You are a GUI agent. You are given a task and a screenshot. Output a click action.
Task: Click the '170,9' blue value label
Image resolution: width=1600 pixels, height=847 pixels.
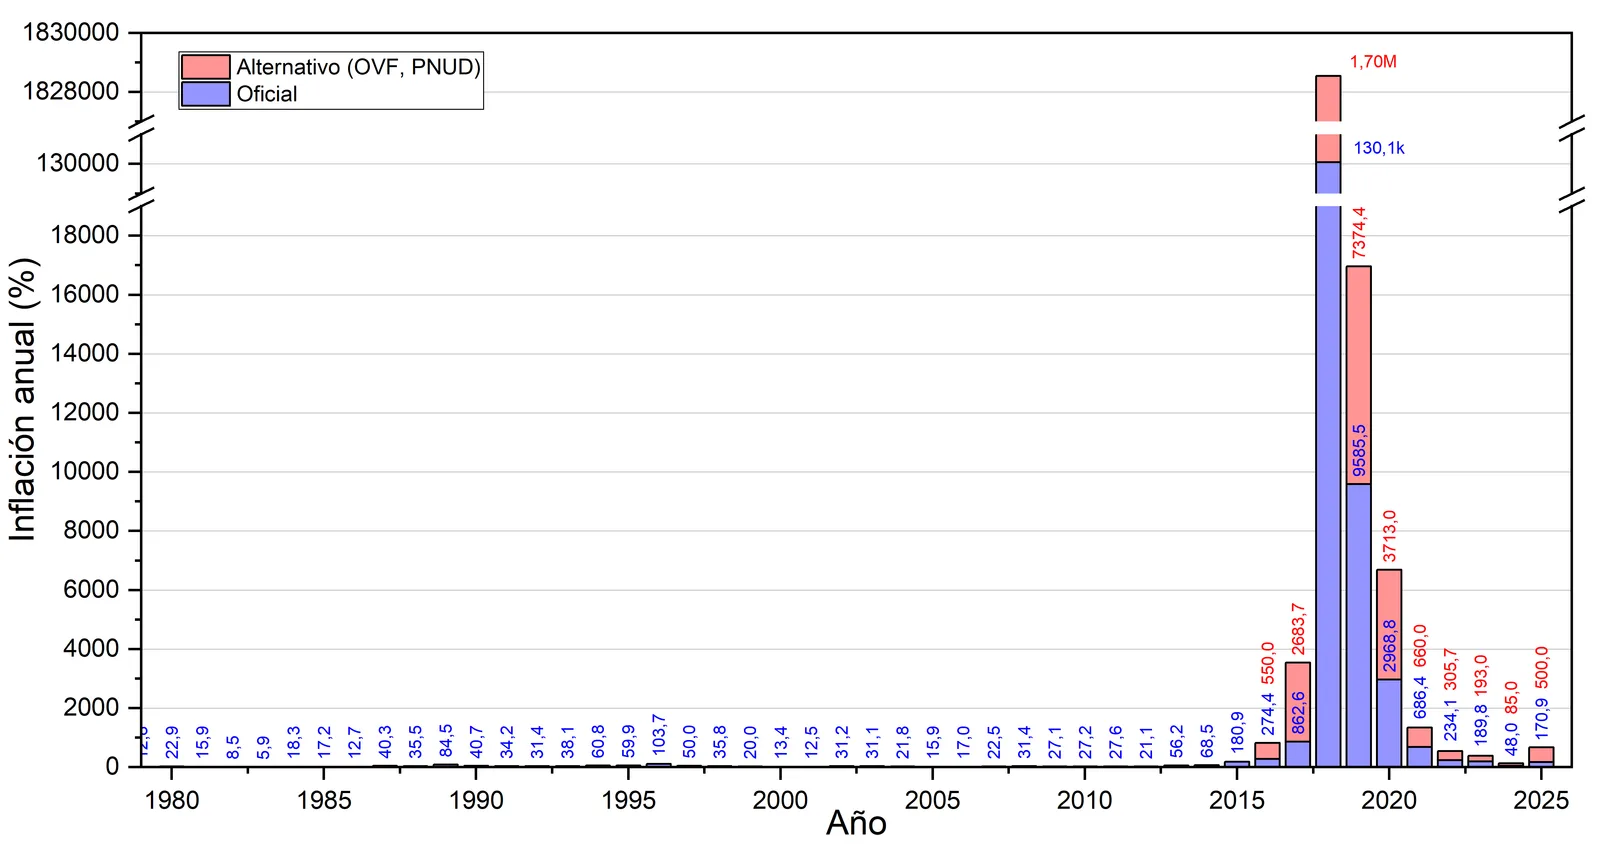click(1542, 718)
